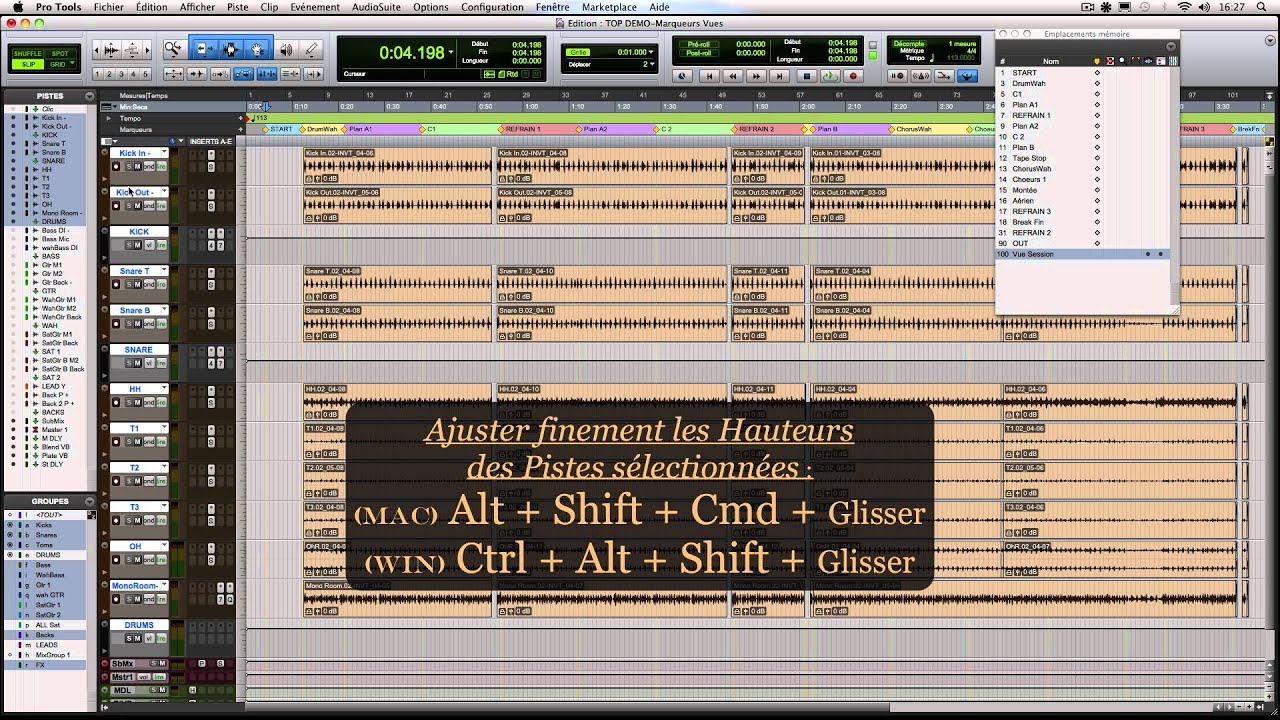Enable GRID edit mode
The height and width of the screenshot is (720, 1280).
click(58, 64)
